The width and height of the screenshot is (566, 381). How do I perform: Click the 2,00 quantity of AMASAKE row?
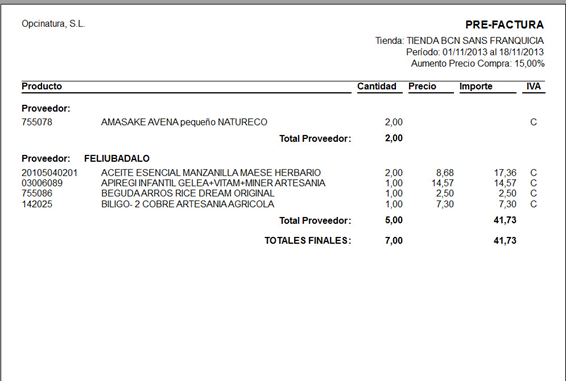tap(394, 122)
